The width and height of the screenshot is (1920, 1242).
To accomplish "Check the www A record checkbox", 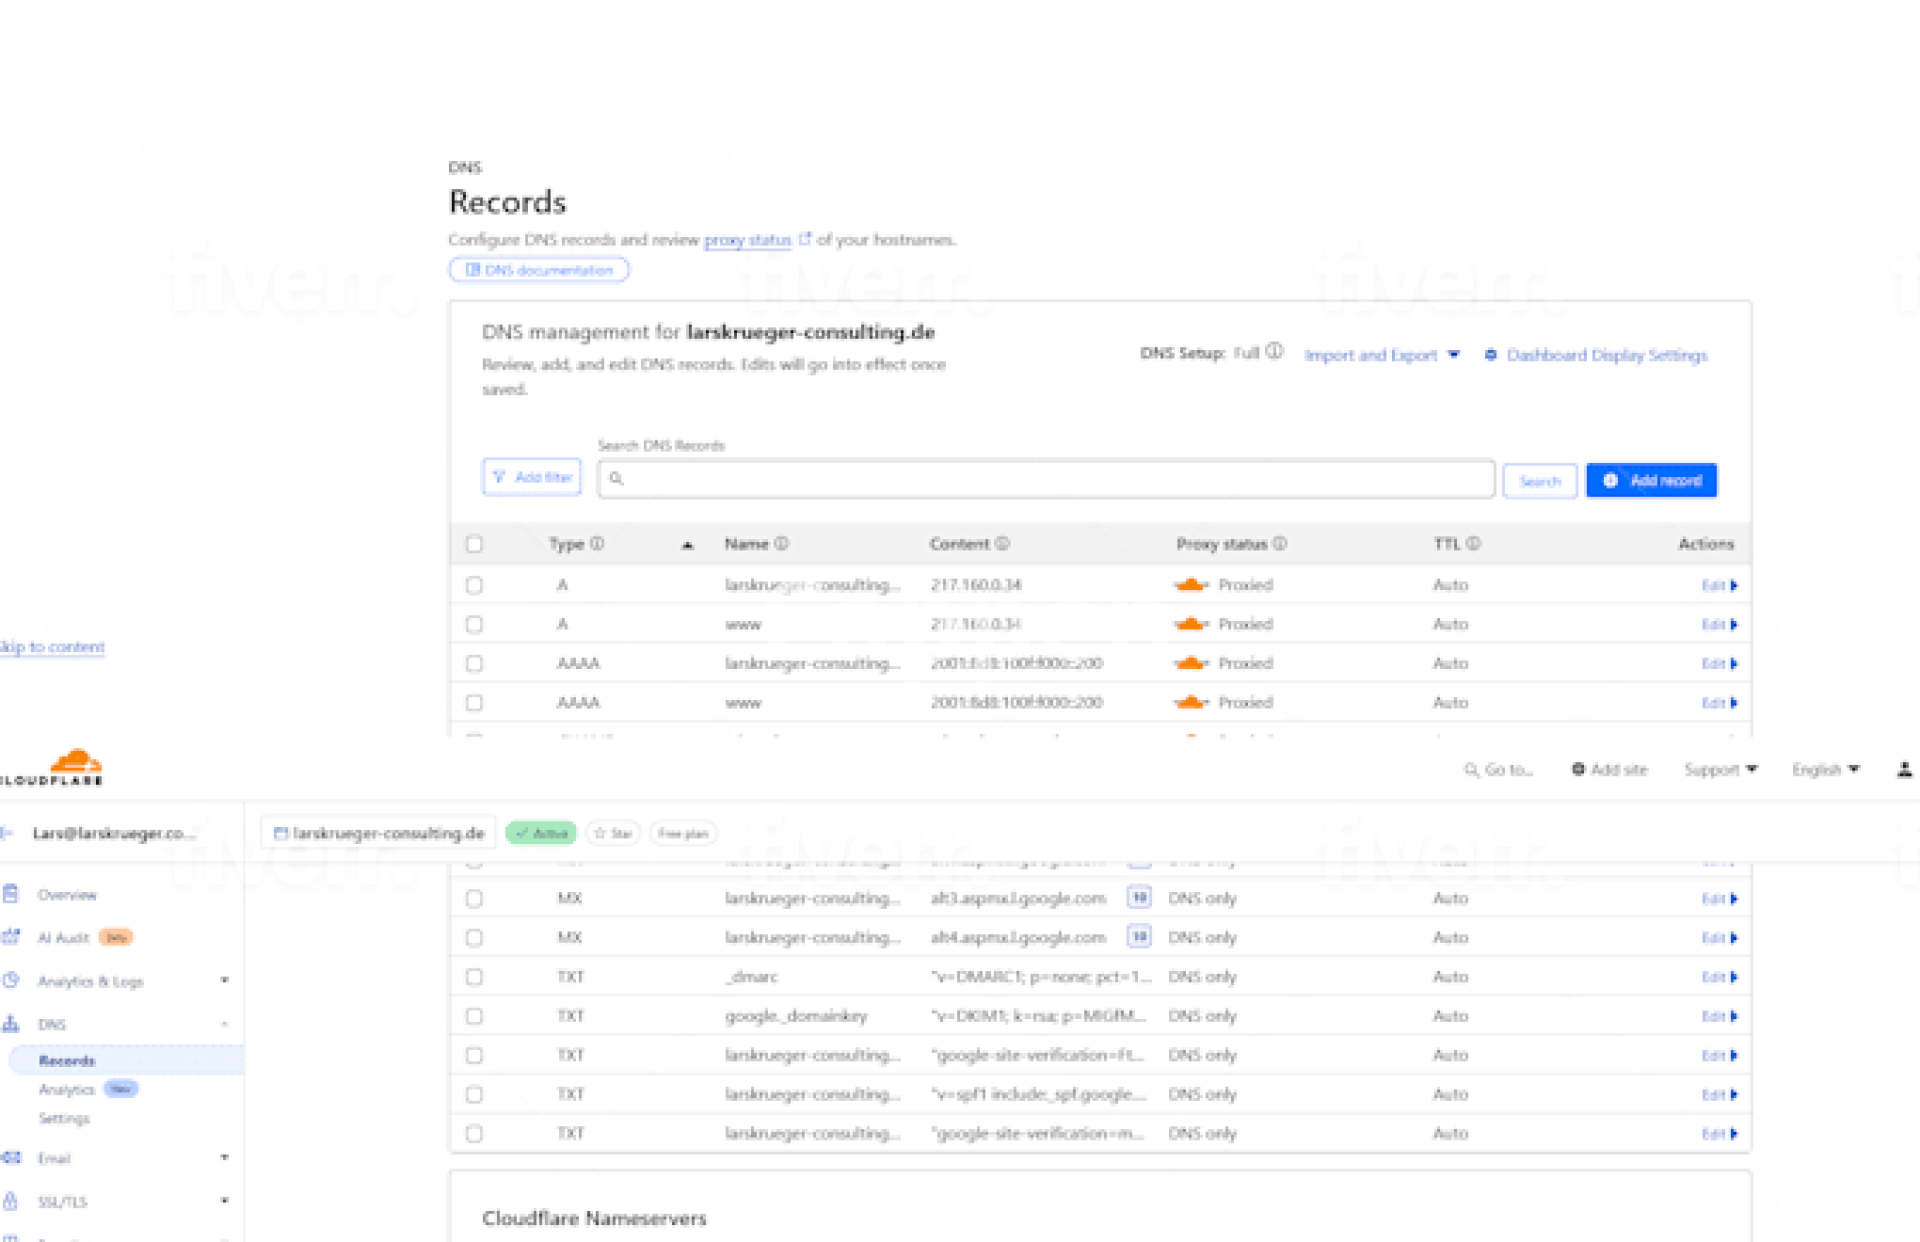I will (474, 624).
